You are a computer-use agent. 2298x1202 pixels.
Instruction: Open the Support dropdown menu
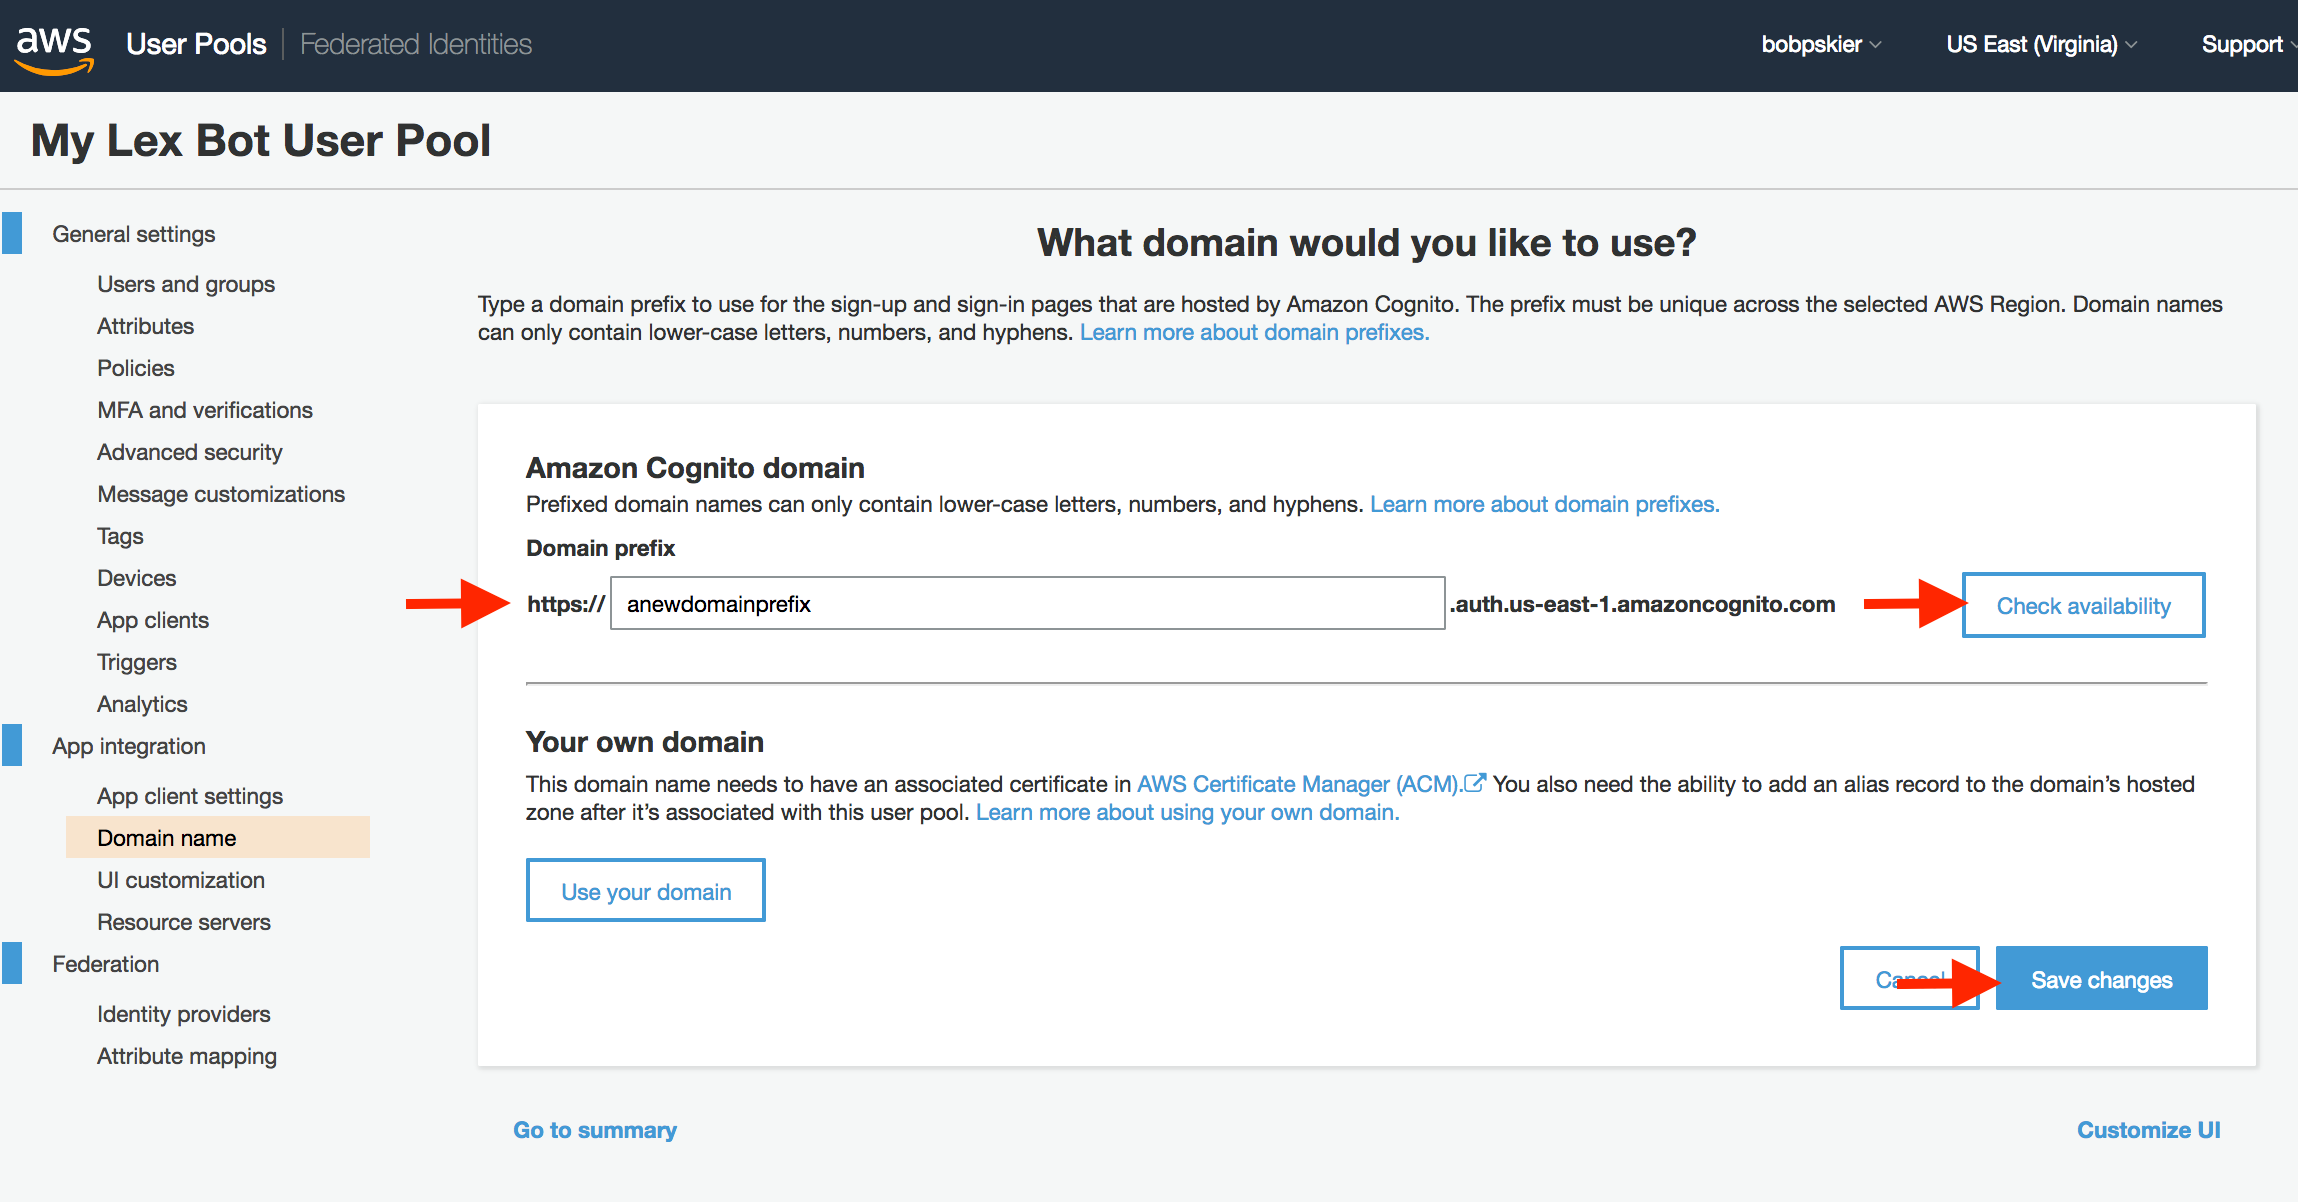(2248, 44)
